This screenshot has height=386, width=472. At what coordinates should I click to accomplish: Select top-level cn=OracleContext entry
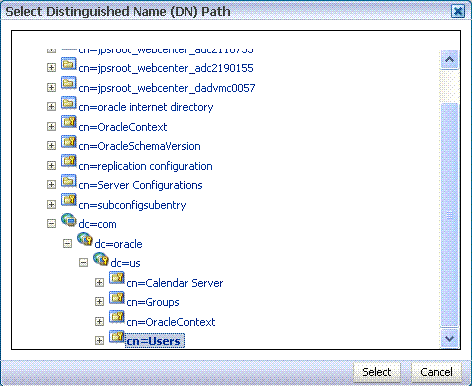(123, 127)
